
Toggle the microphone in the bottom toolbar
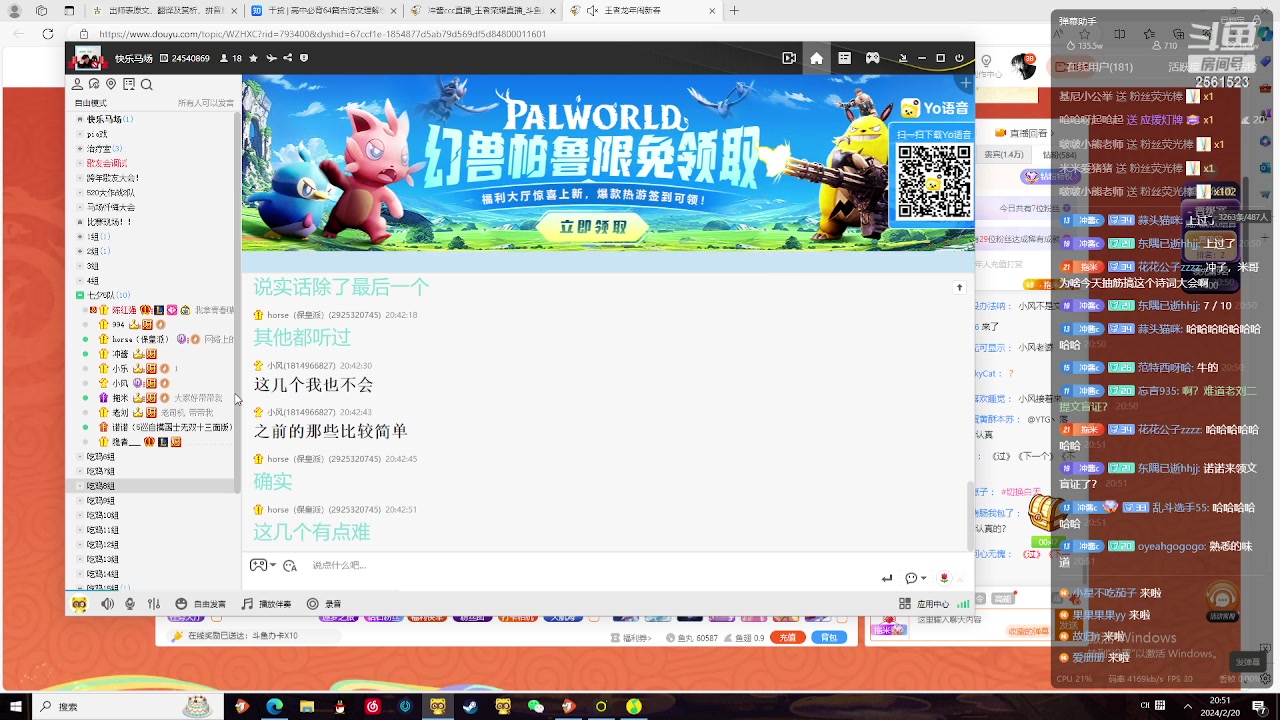click(x=130, y=604)
